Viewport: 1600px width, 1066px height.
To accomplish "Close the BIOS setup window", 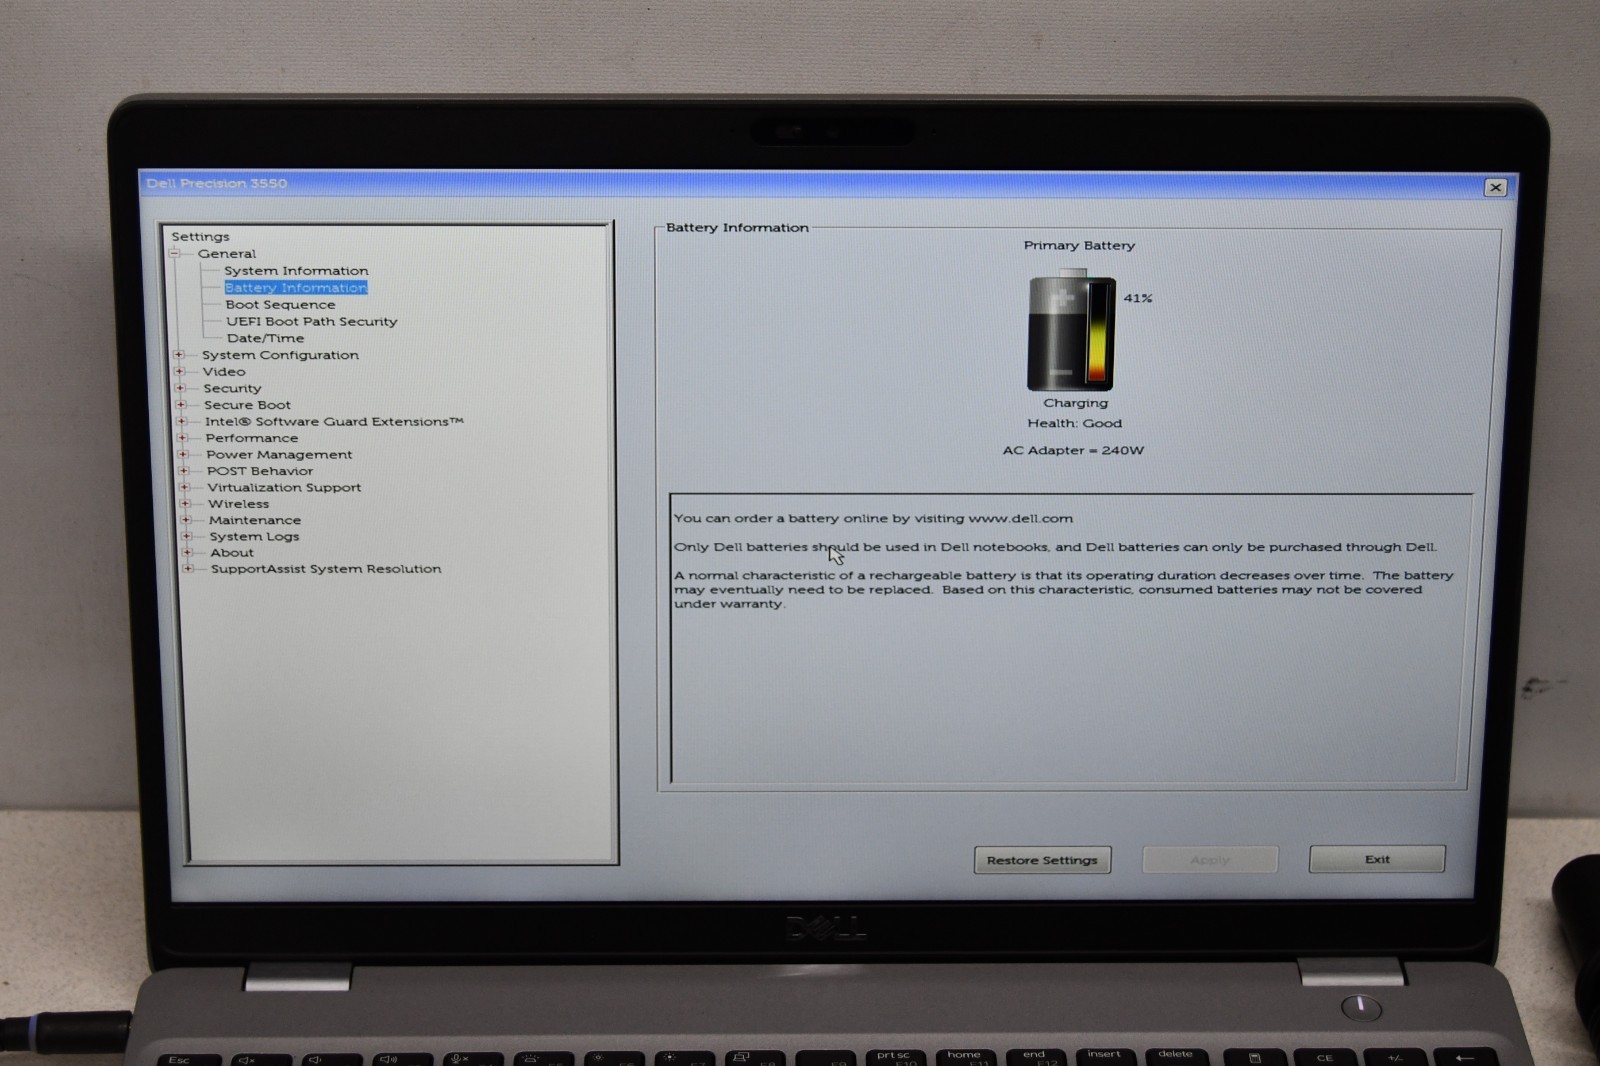I will coord(1495,187).
